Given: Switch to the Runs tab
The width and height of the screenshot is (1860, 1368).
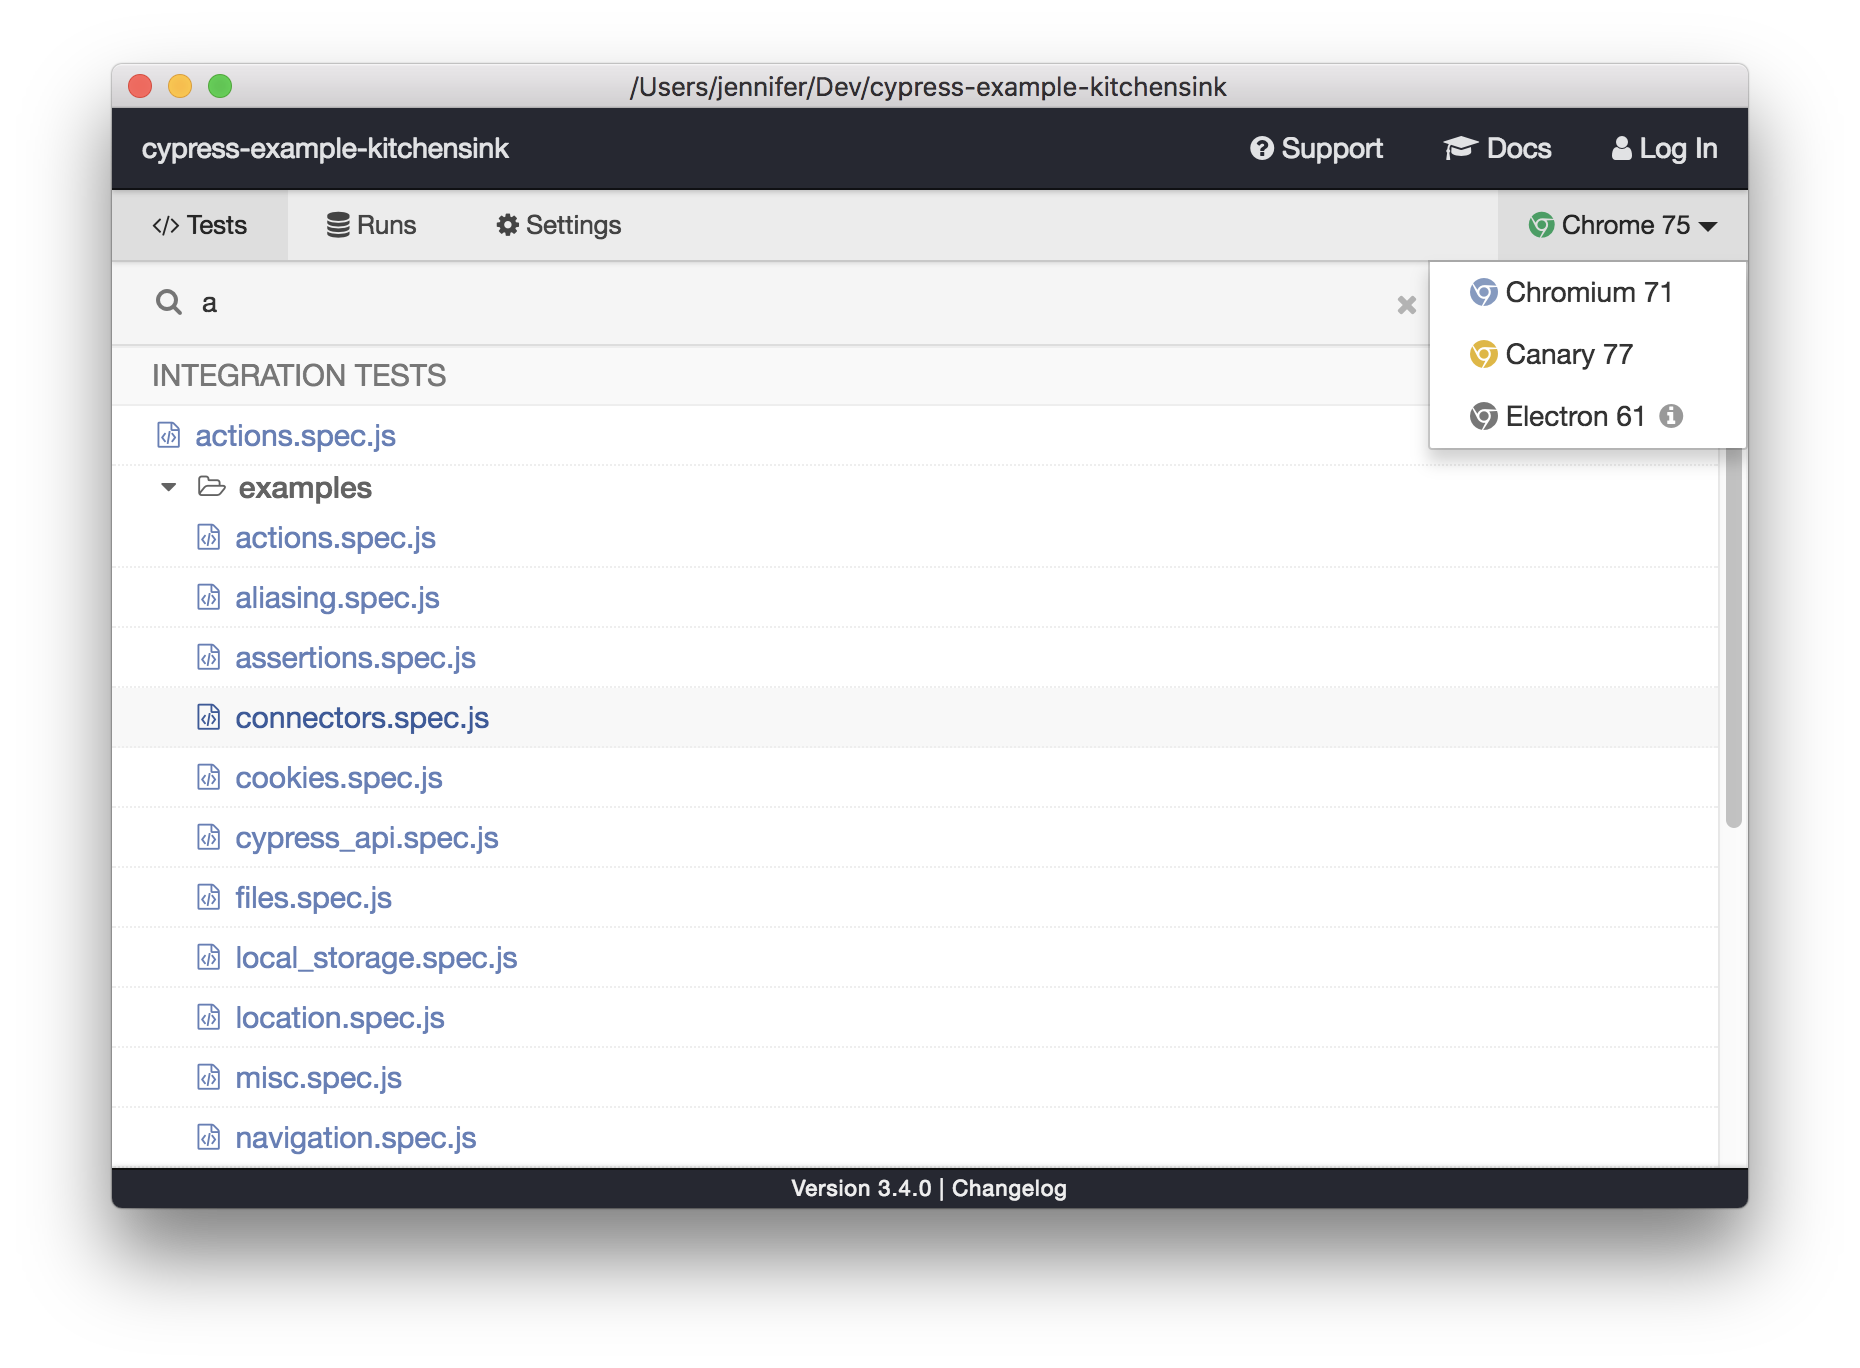Looking at the screenshot, I should point(371,225).
